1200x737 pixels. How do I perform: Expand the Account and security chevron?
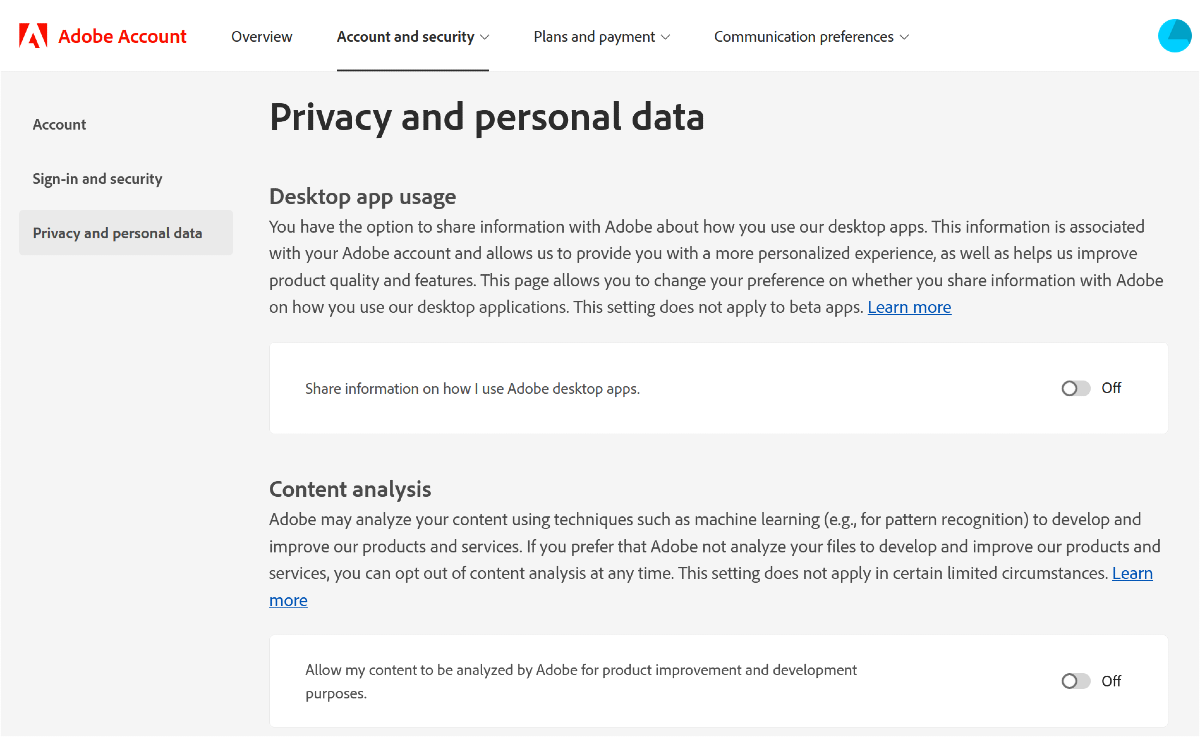tap(485, 37)
